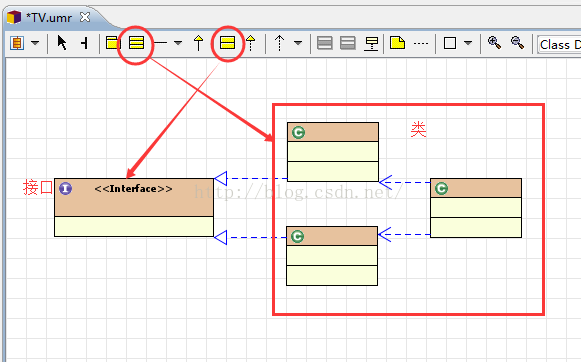Select the top class box under 类 label
581x362 pixels.
click(333, 152)
